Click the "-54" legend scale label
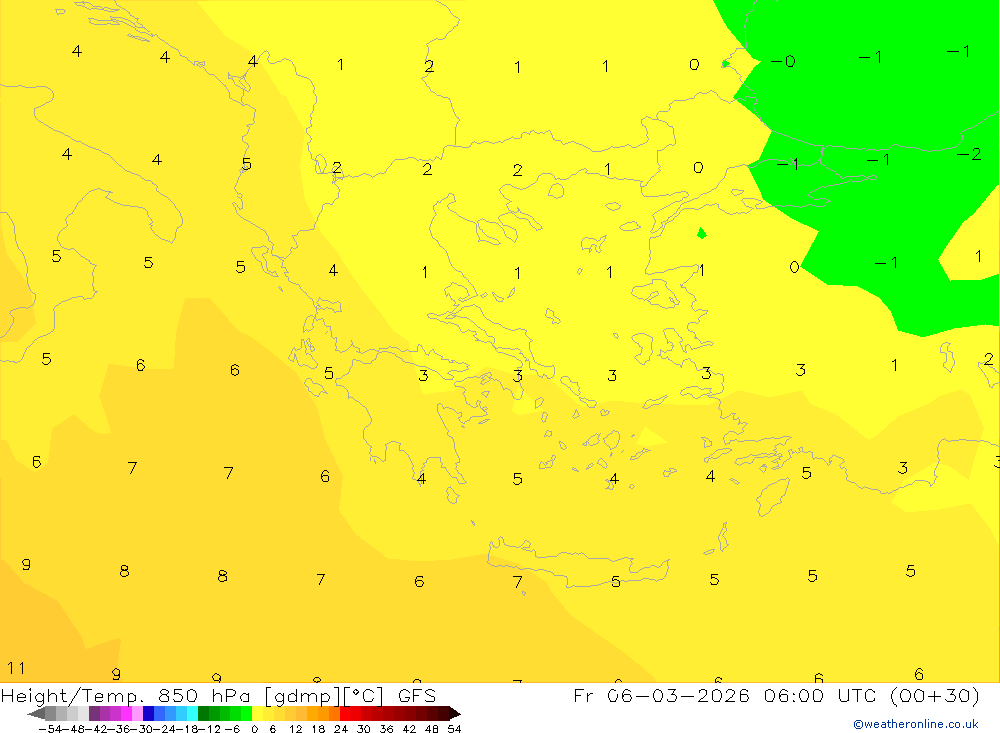 (51, 729)
